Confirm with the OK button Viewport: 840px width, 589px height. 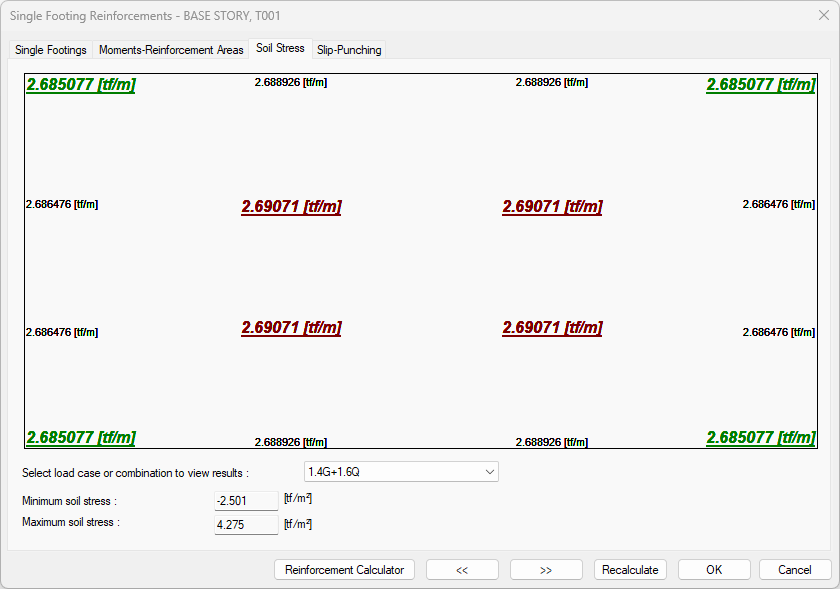pos(714,570)
